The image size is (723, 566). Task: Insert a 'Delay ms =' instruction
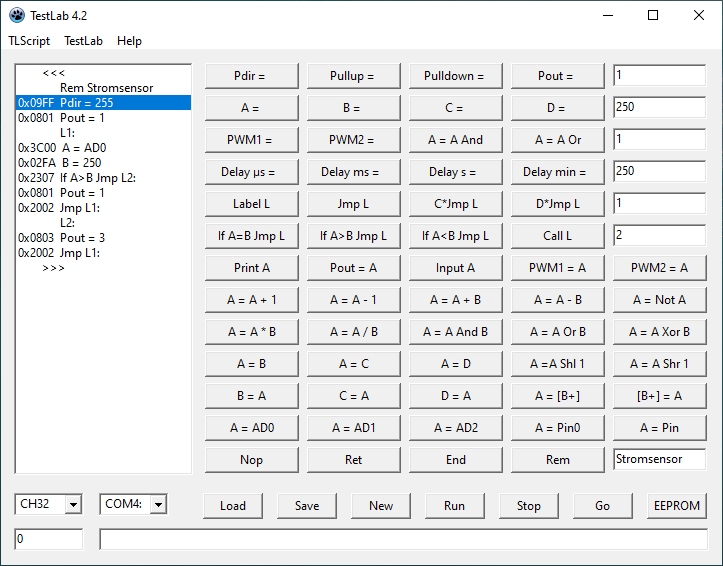(354, 172)
